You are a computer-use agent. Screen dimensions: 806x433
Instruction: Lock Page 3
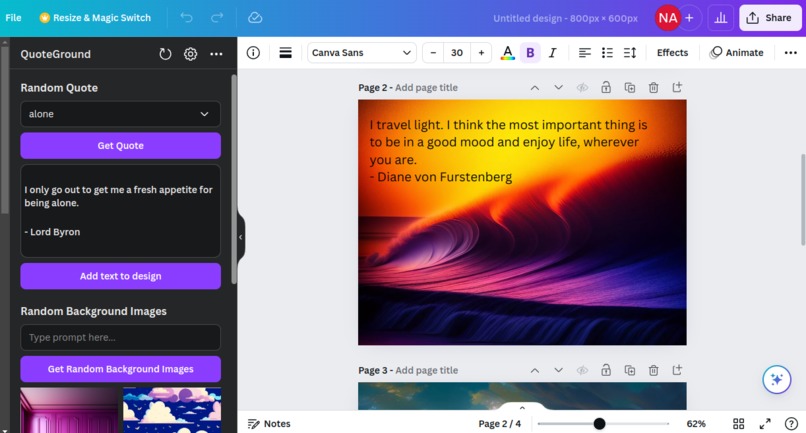(606, 370)
